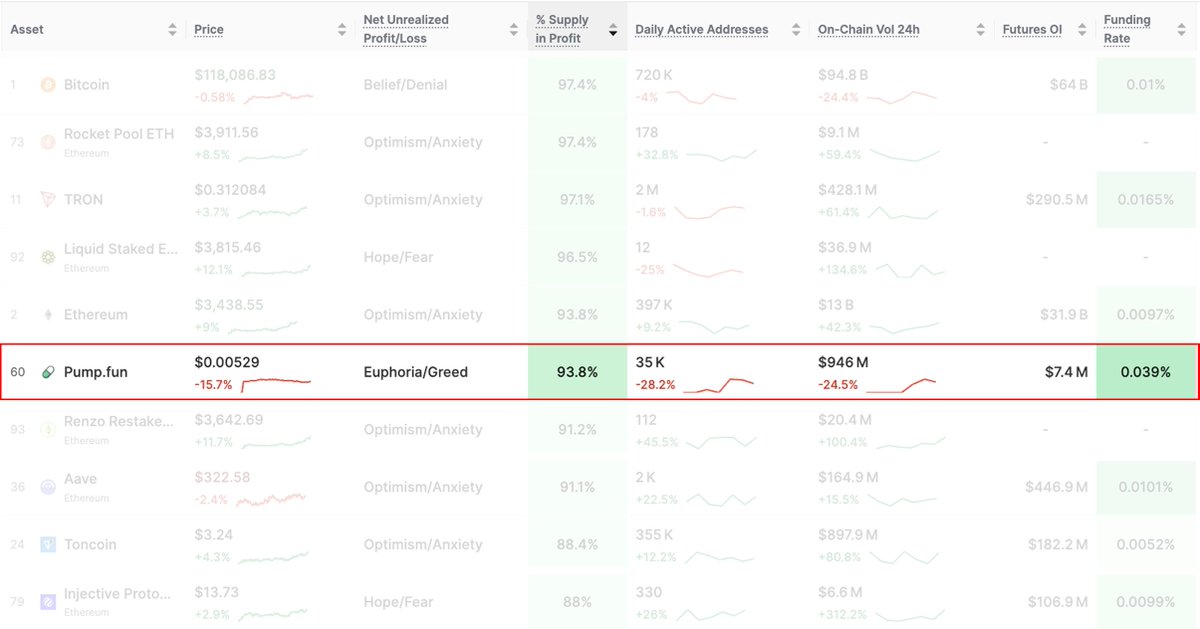Click Rocket Pool ETH price $3,911.56

[226, 132]
